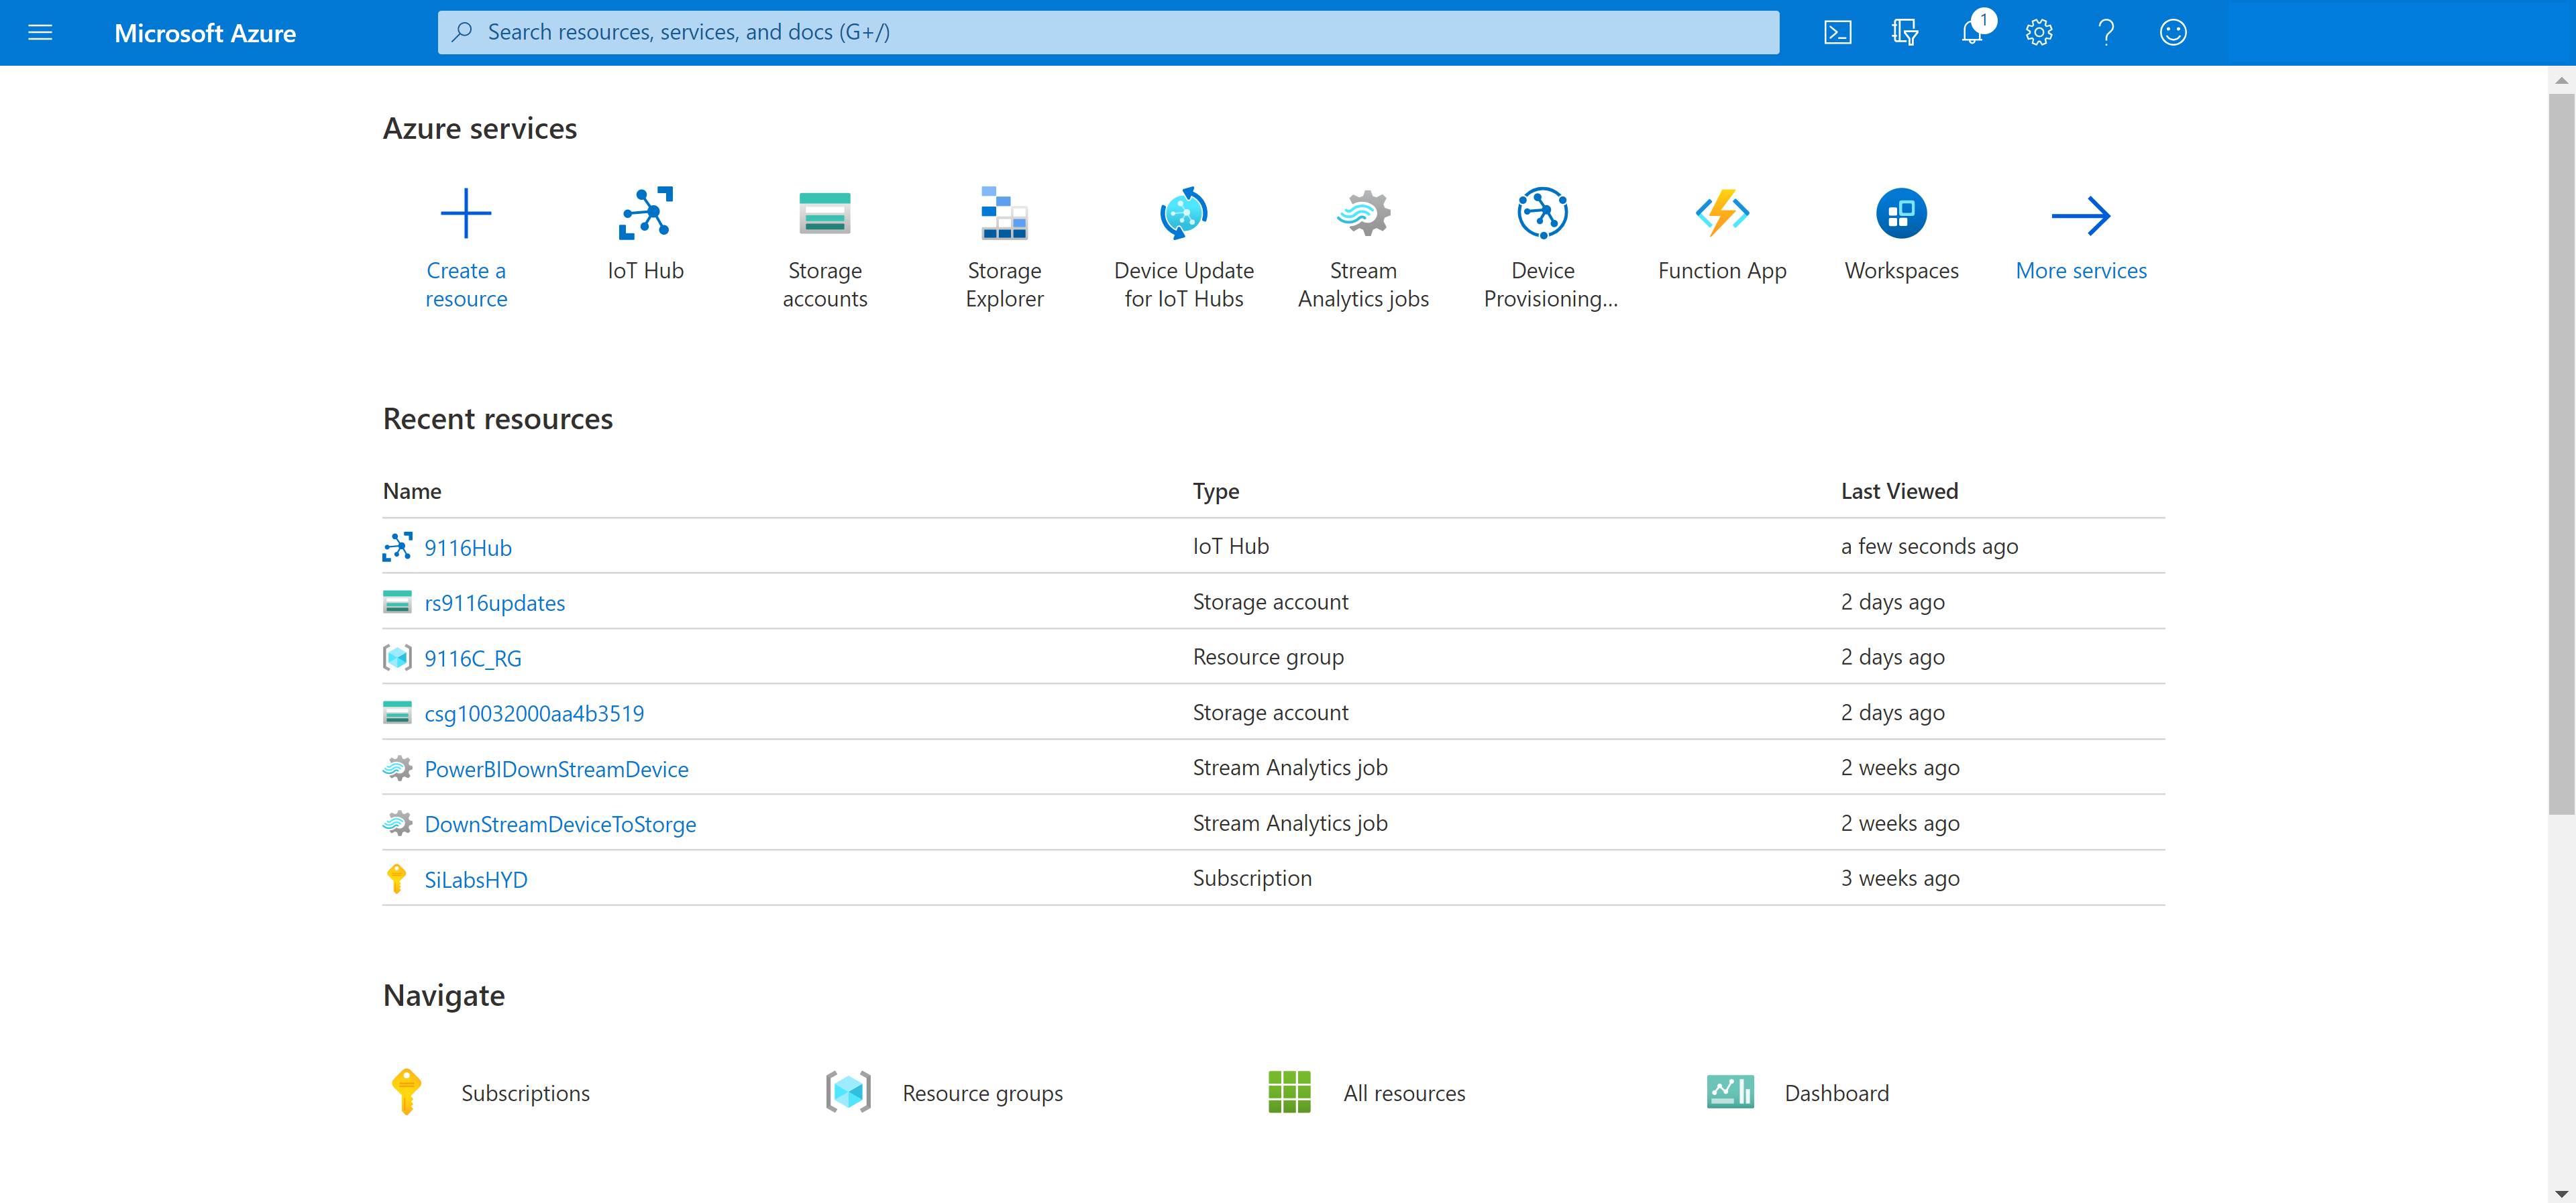Image resolution: width=2576 pixels, height=1203 pixels.
Task: Open the rs9116updates storage account
Action: coord(494,602)
